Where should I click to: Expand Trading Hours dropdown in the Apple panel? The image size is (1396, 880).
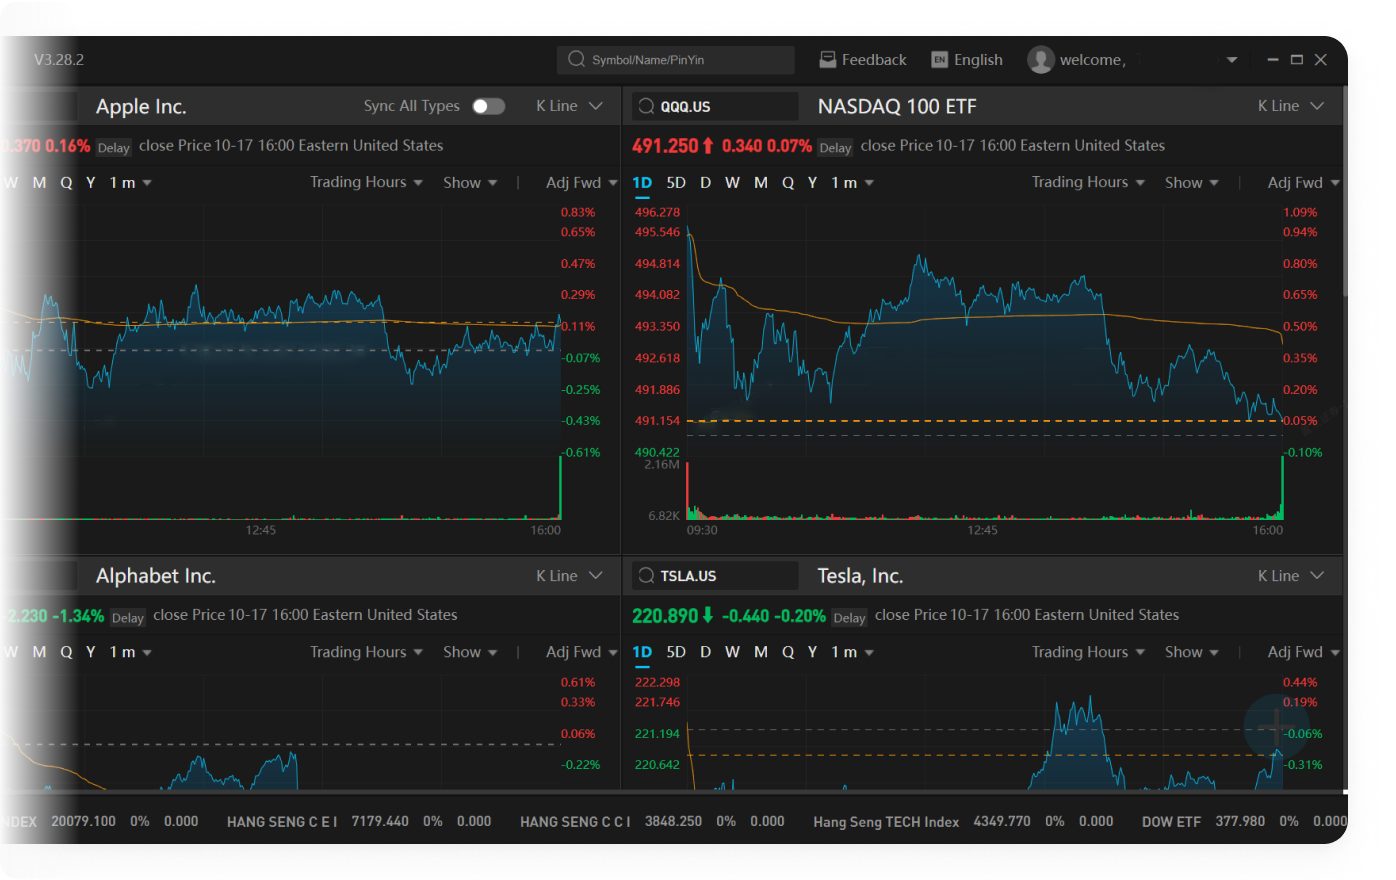click(366, 182)
